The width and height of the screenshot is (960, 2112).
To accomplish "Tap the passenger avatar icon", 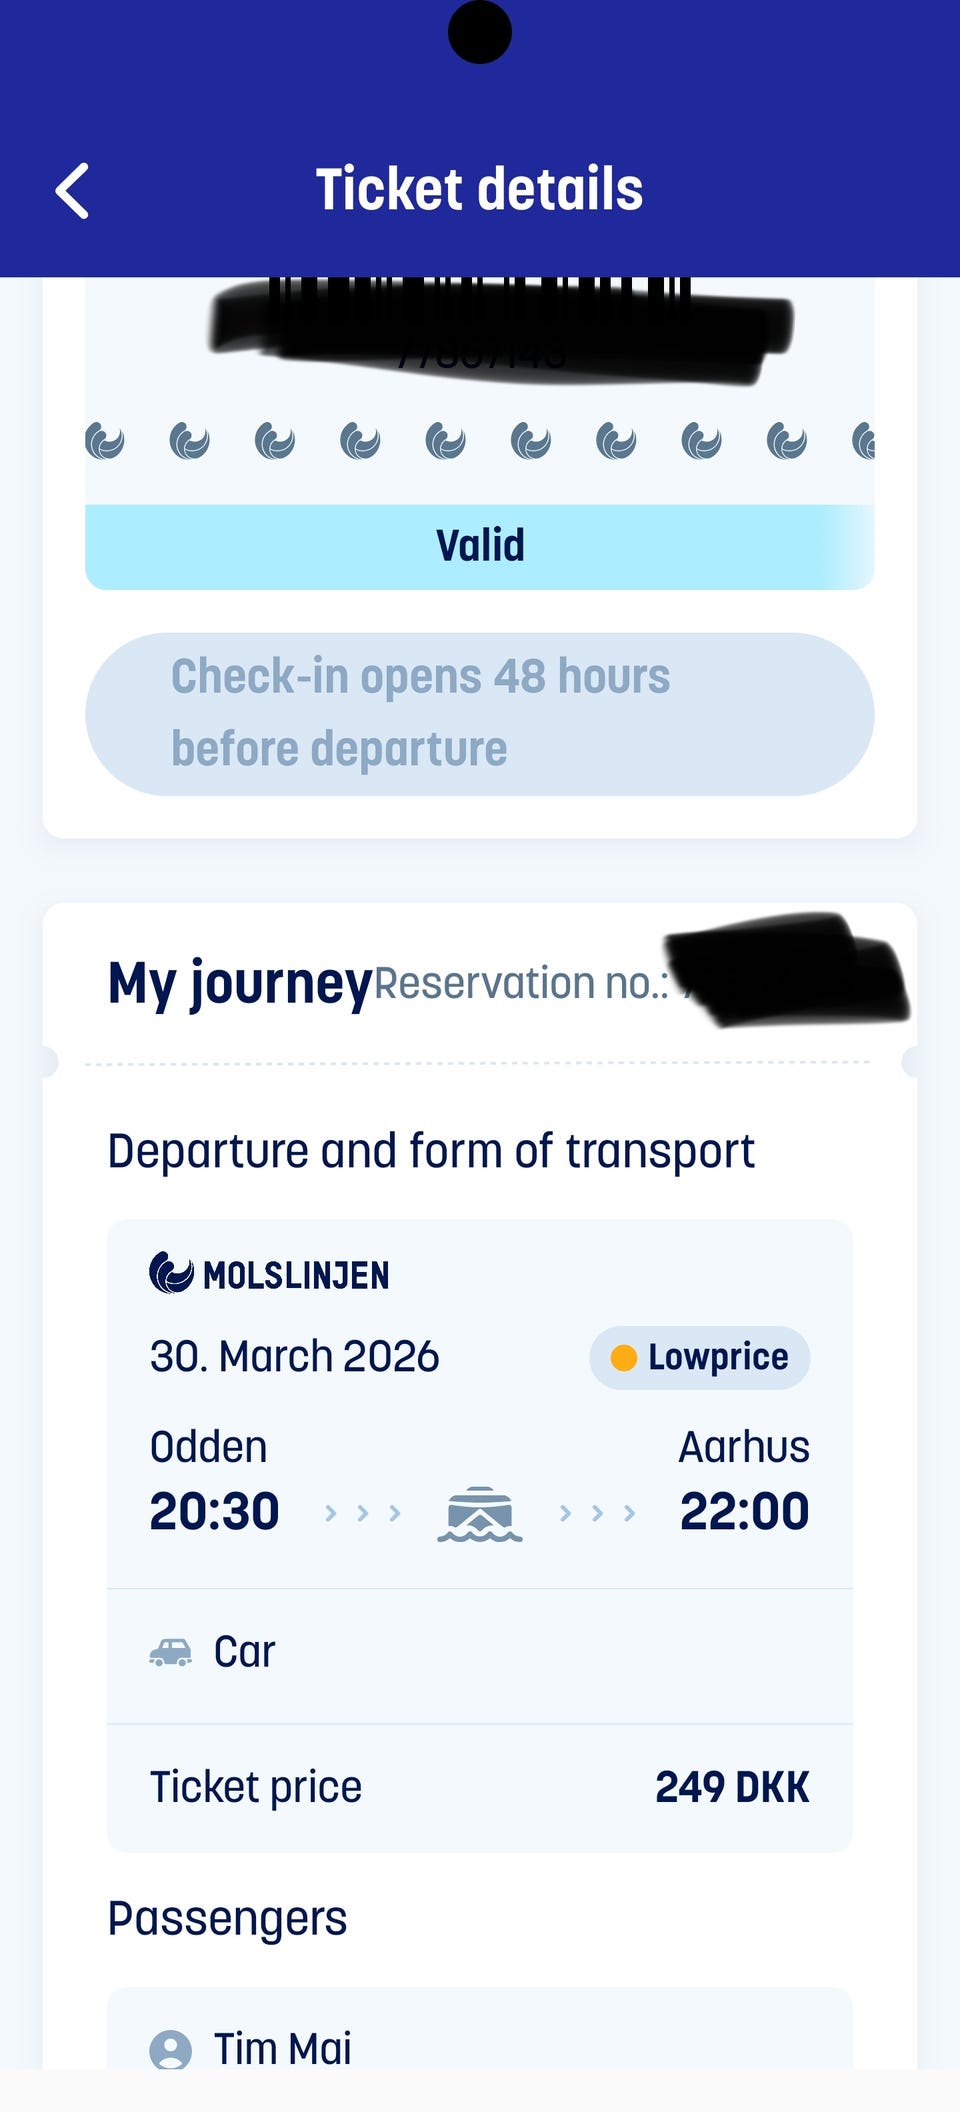I will point(171,2049).
